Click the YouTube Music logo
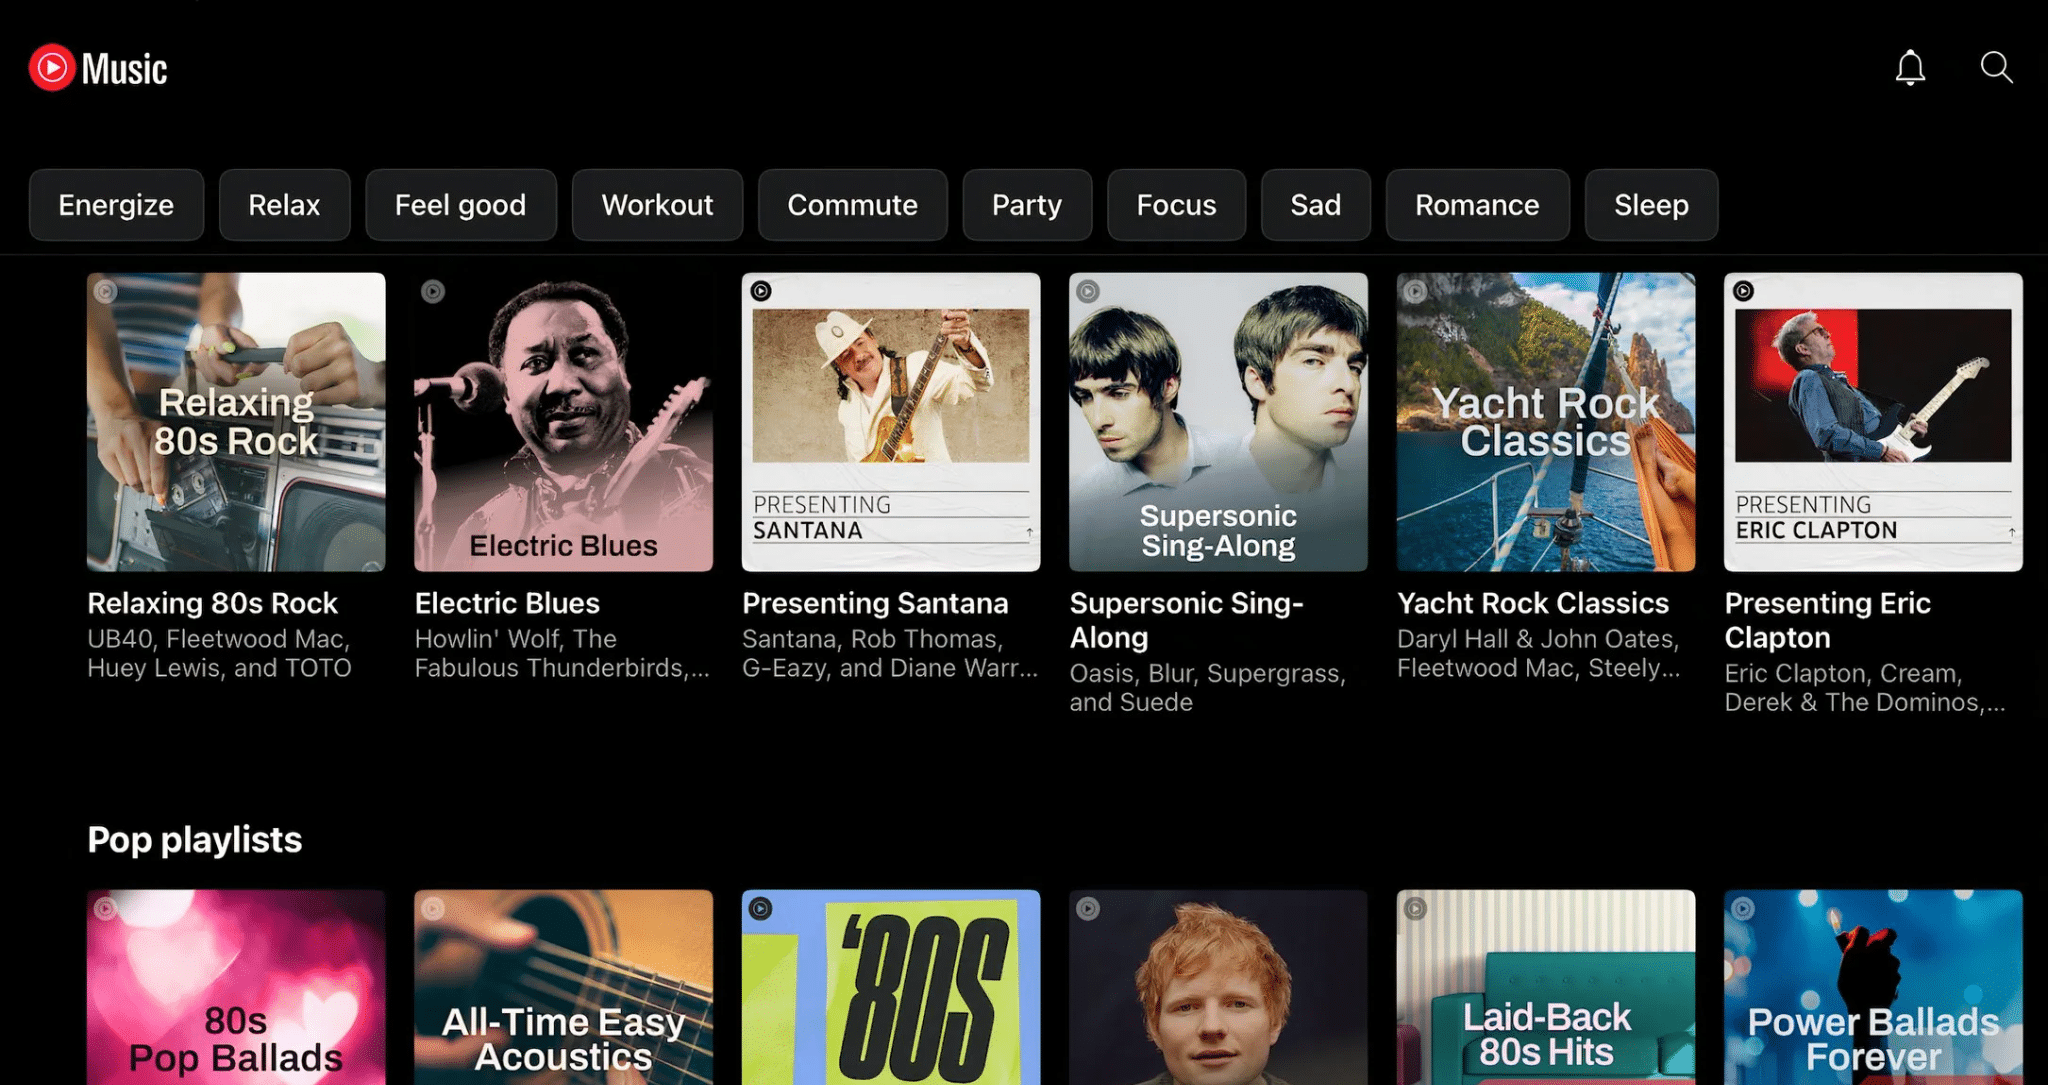2048x1085 pixels. pos(98,68)
